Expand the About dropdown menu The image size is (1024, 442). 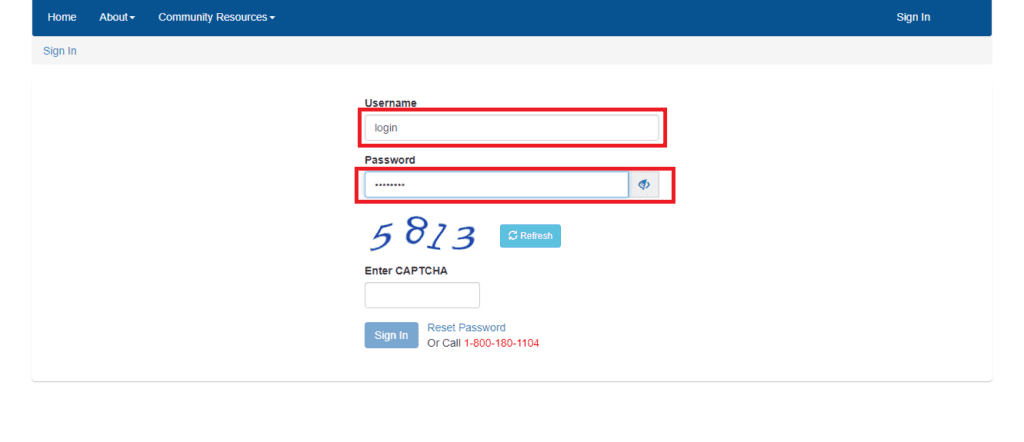[x=117, y=17]
